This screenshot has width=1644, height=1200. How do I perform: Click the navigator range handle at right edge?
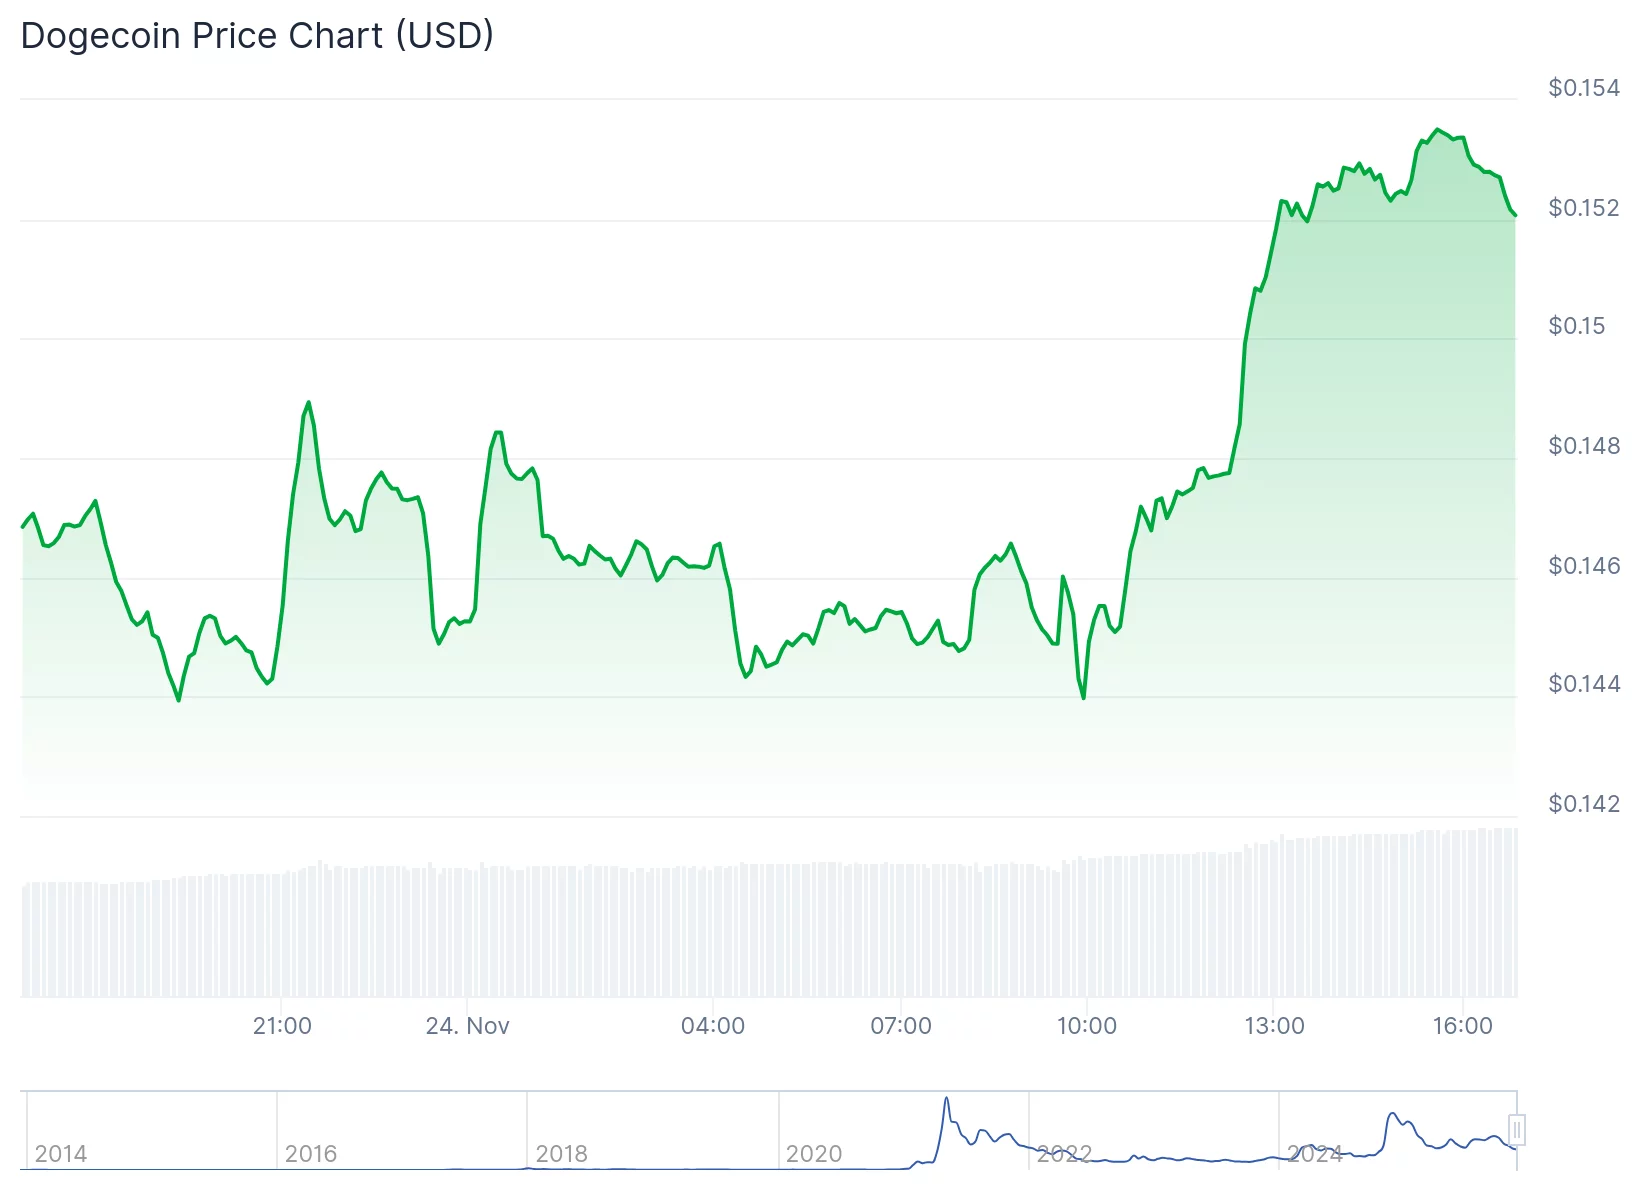1516,1130
